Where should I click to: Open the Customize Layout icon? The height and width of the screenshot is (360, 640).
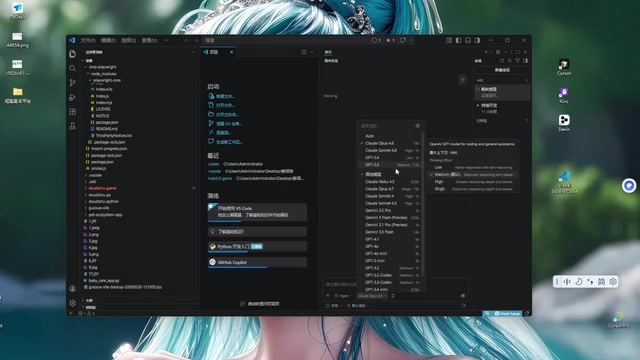tap(449, 40)
